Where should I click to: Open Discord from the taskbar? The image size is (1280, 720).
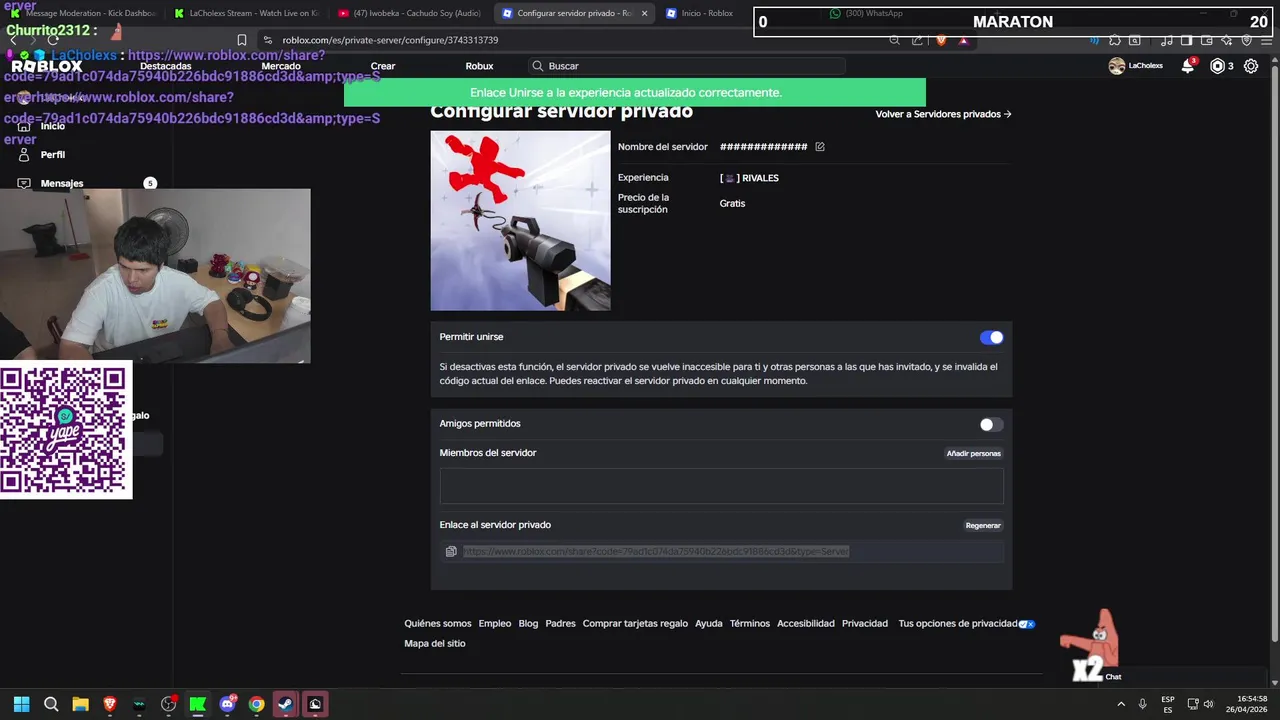227,704
